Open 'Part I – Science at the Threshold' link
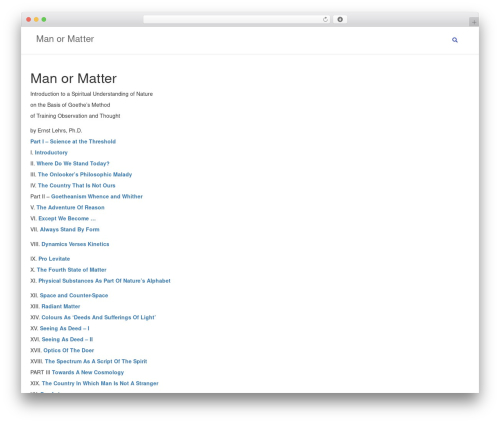The width and height of the screenshot is (500, 423). [73, 141]
